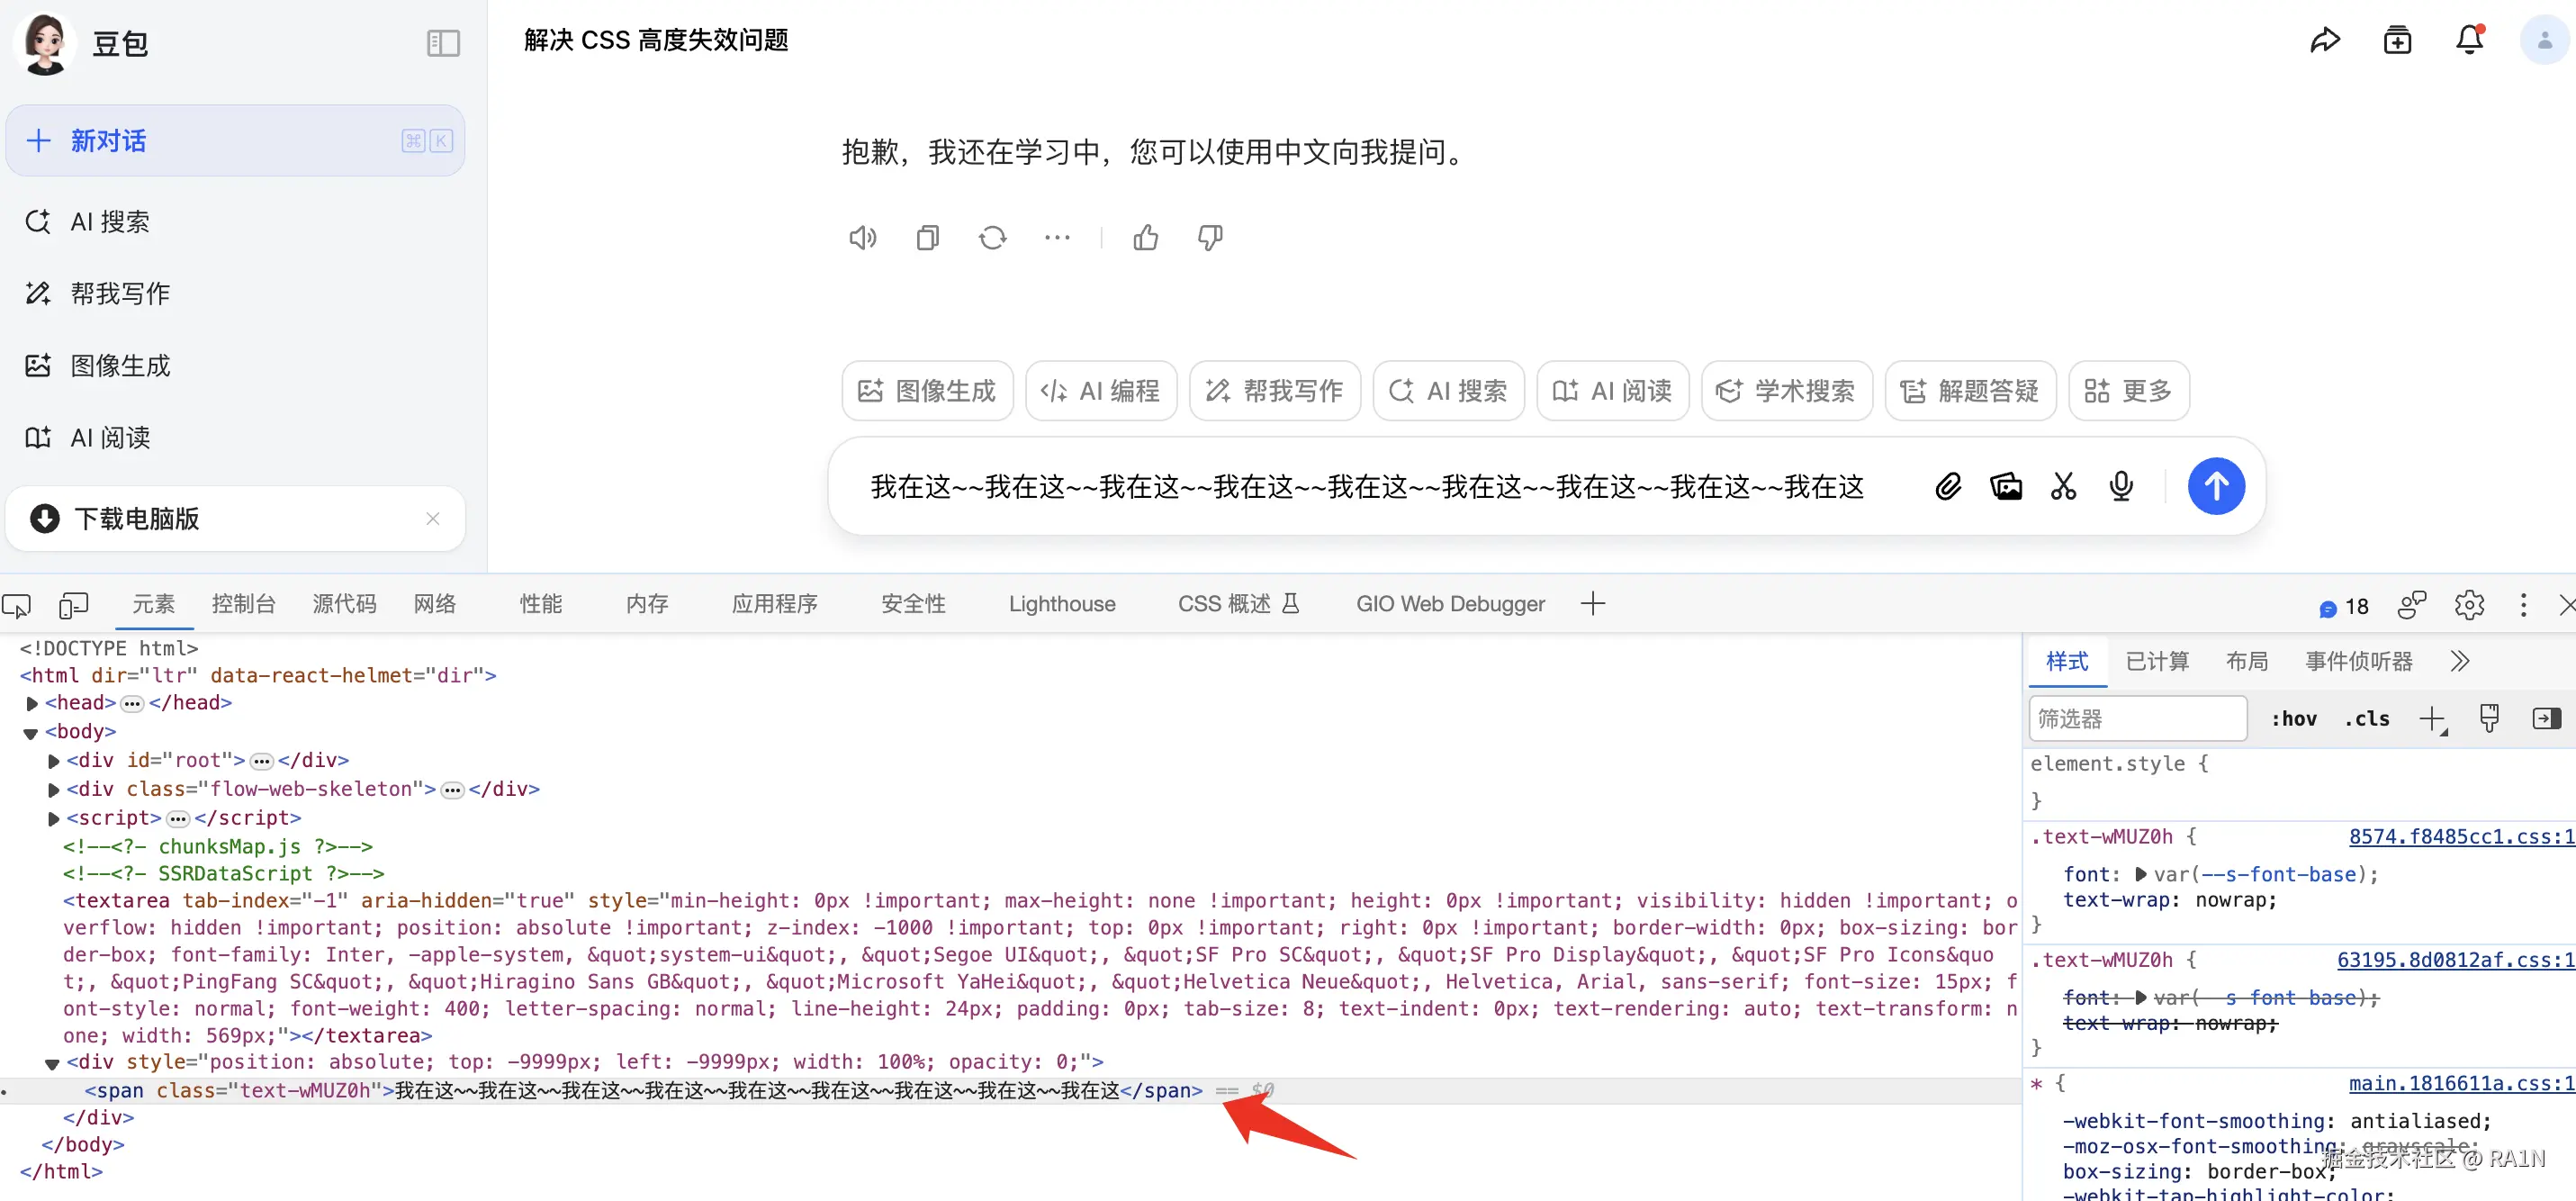Toggle :hov element state panel

pos(2293,719)
